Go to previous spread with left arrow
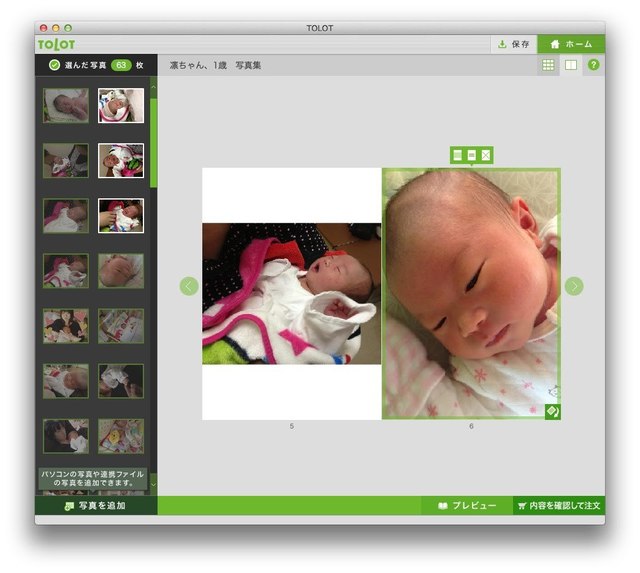 click(x=189, y=286)
